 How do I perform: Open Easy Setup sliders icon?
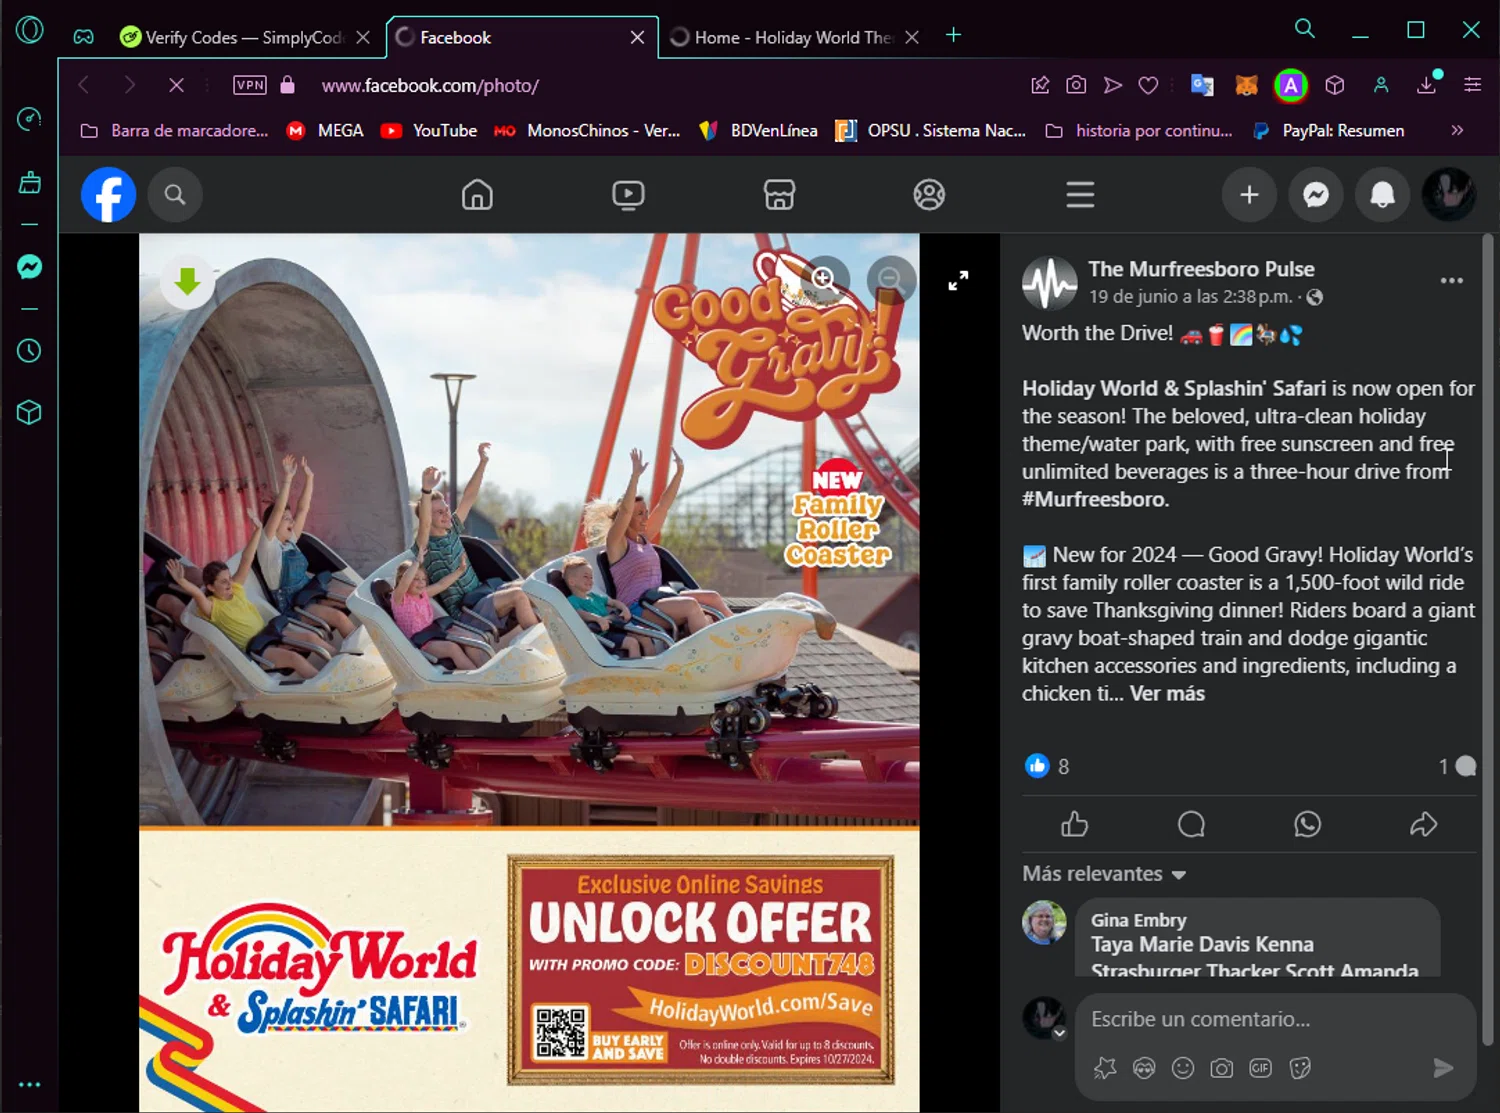pos(1472,85)
